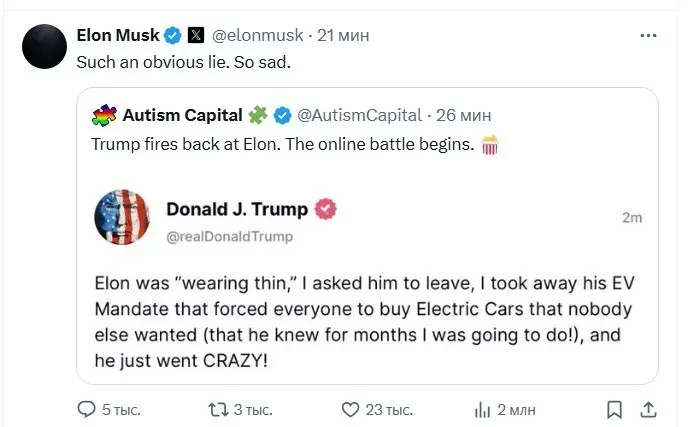Open Autism Capital's rainbow avatar
The height and width of the screenshot is (427, 696).
pyautogui.click(x=103, y=115)
